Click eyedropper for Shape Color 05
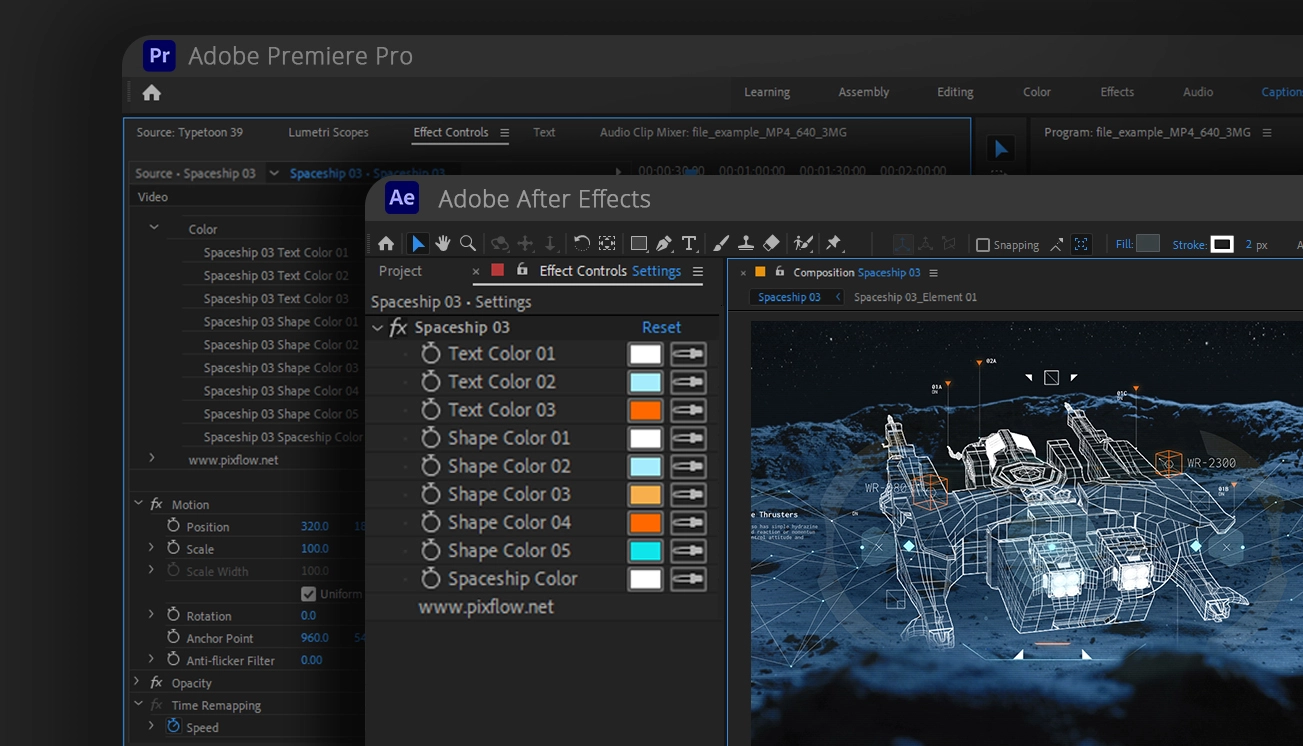 pyautogui.click(x=688, y=551)
